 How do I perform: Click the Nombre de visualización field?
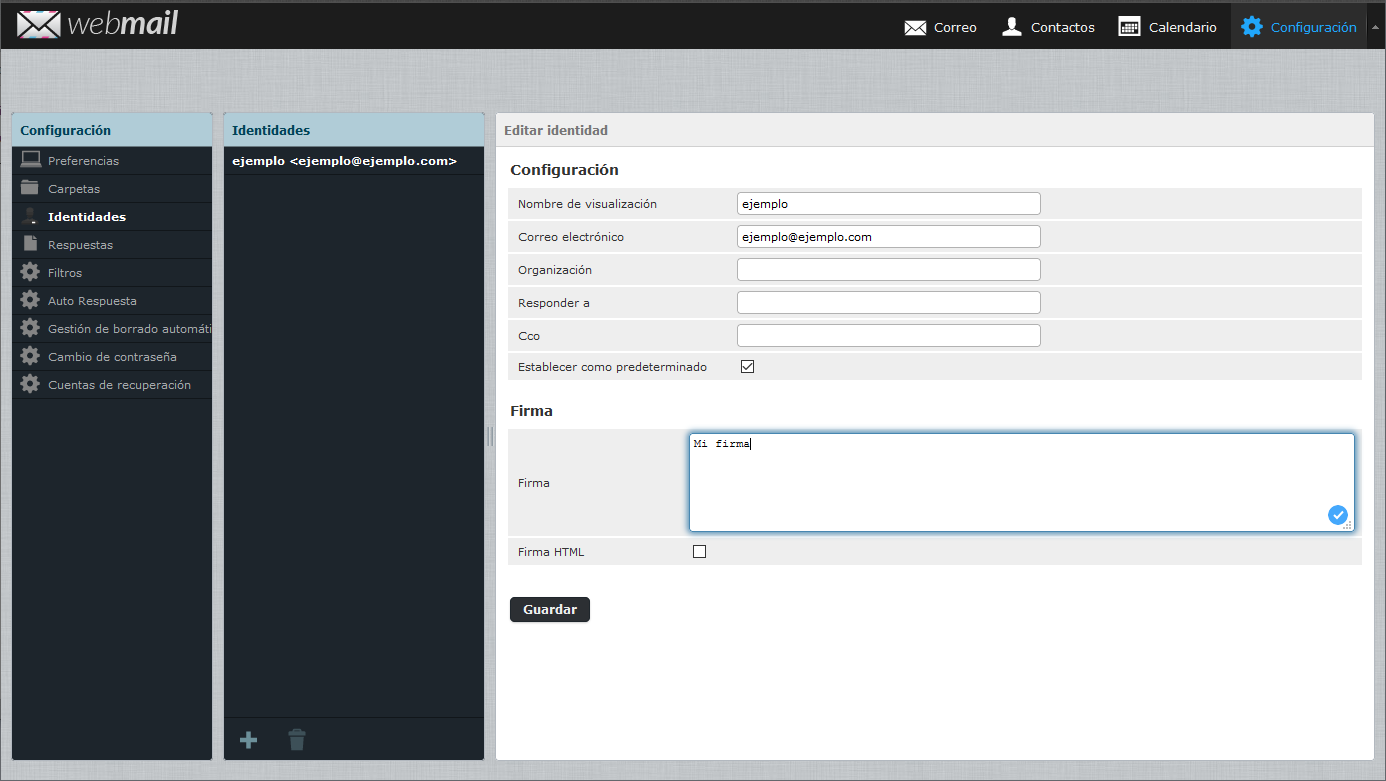pyautogui.click(x=888, y=203)
